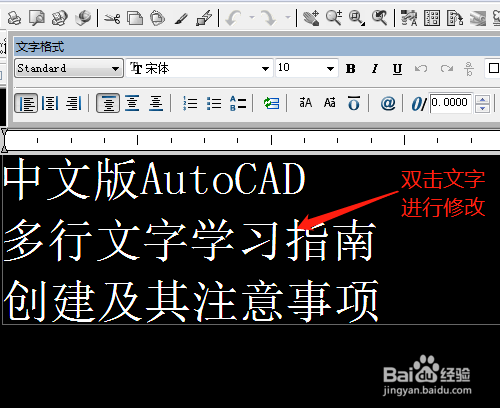500x408 pixels.
Task: Toggle Italic formatting
Action: [x=374, y=69]
